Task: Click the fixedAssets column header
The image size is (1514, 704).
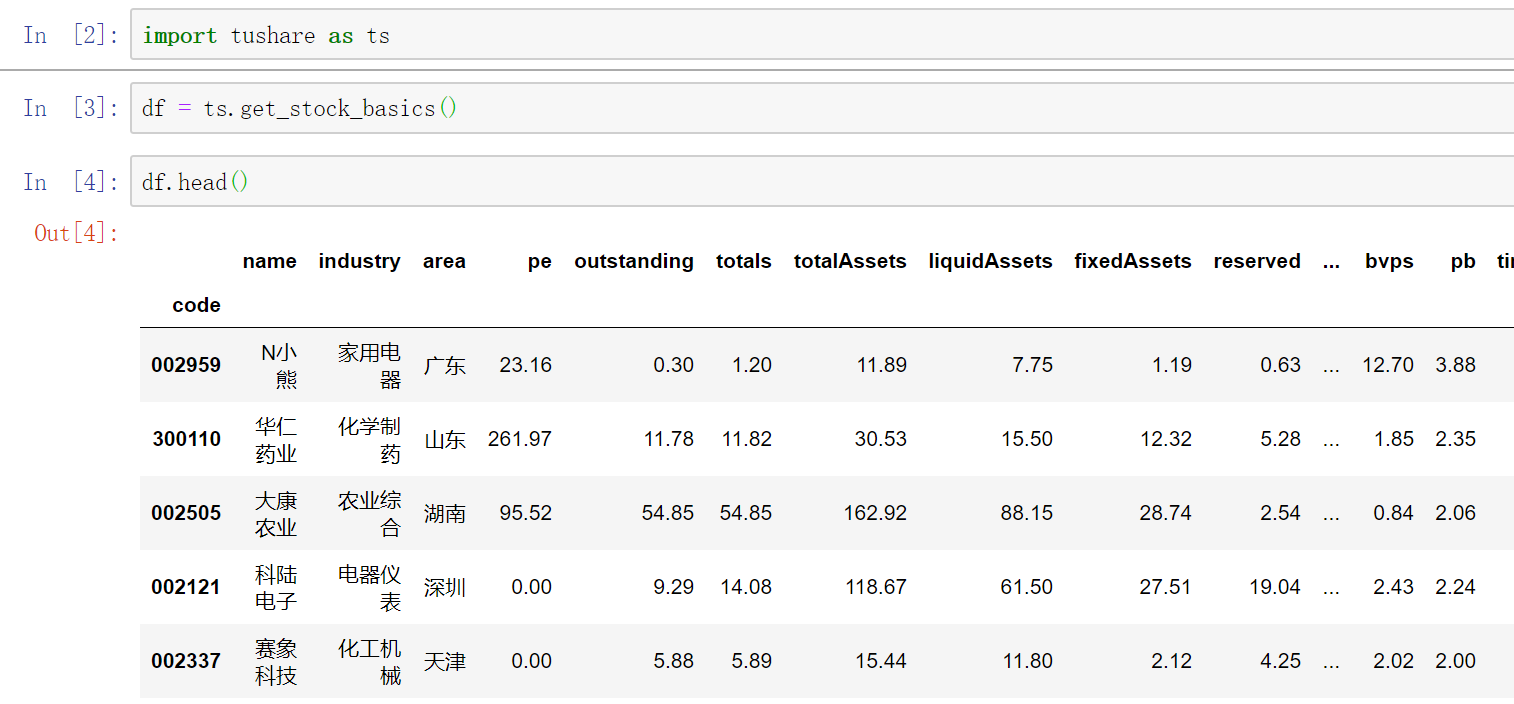Action: (x=1133, y=261)
